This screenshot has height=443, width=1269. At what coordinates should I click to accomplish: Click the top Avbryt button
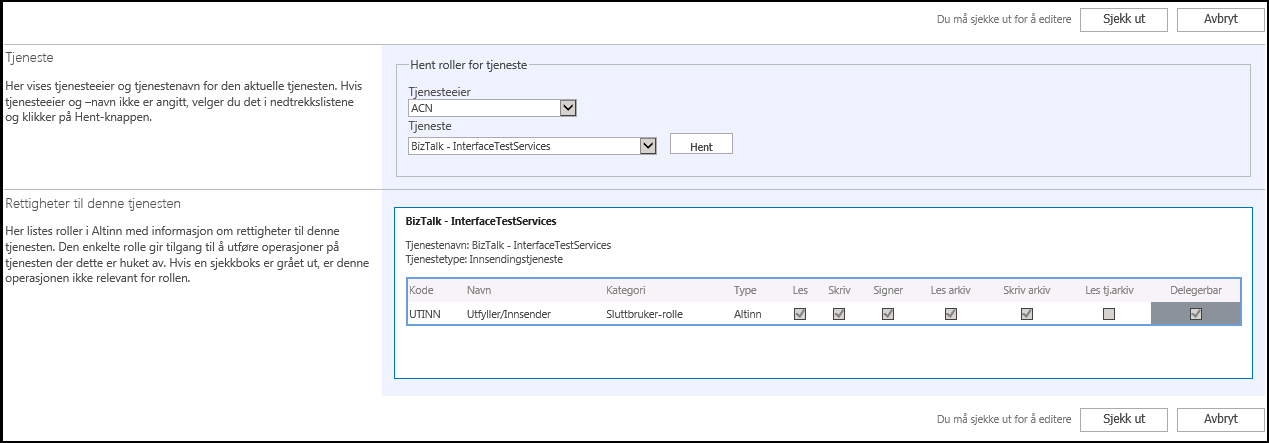pyautogui.click(x=1220, y=20)
